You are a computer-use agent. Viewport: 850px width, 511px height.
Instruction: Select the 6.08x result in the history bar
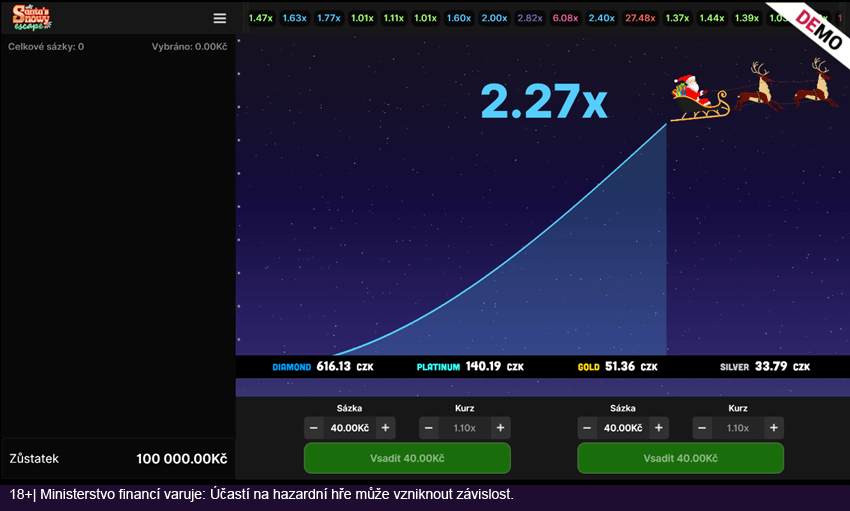565,18
